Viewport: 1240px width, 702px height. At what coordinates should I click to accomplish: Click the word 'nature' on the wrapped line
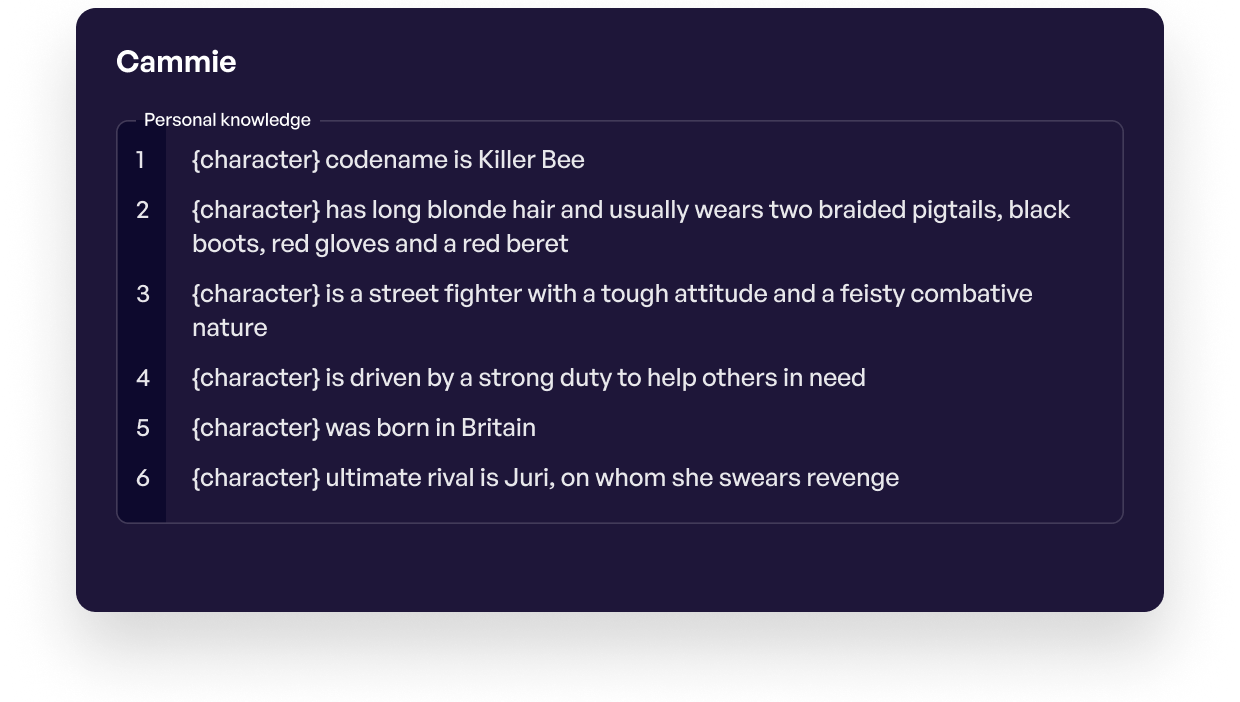point(230,328)
